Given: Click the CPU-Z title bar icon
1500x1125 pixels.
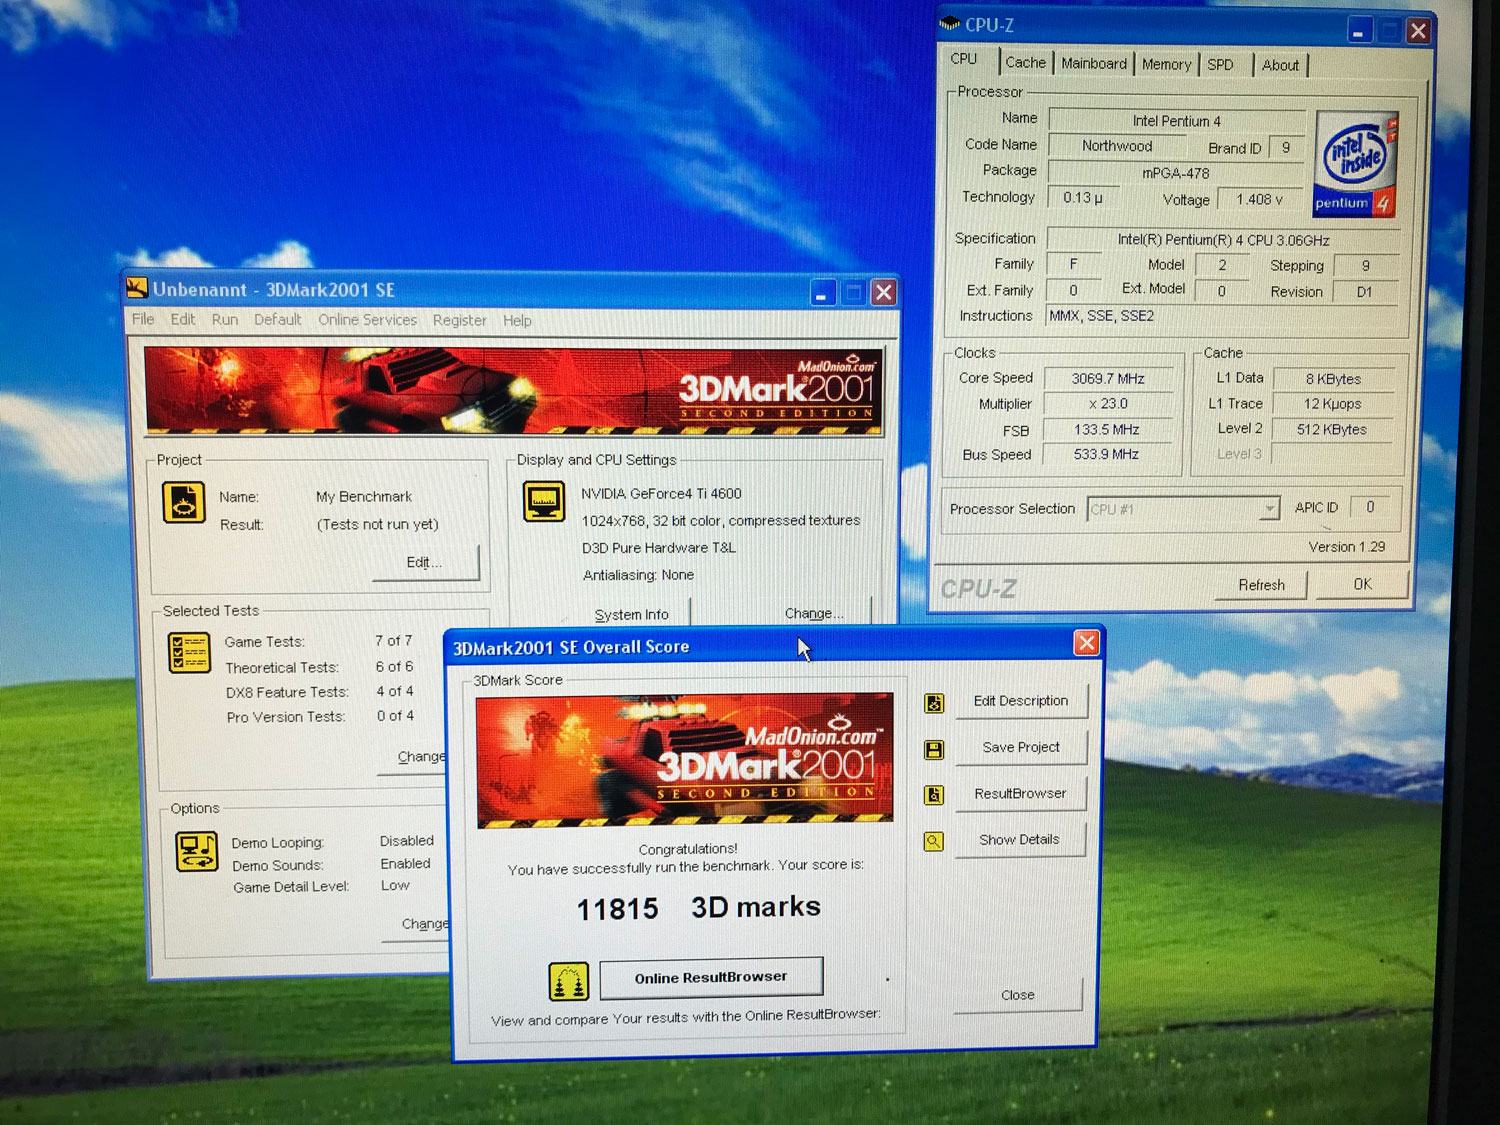Looking at the screenshot, I should [950, 24].
